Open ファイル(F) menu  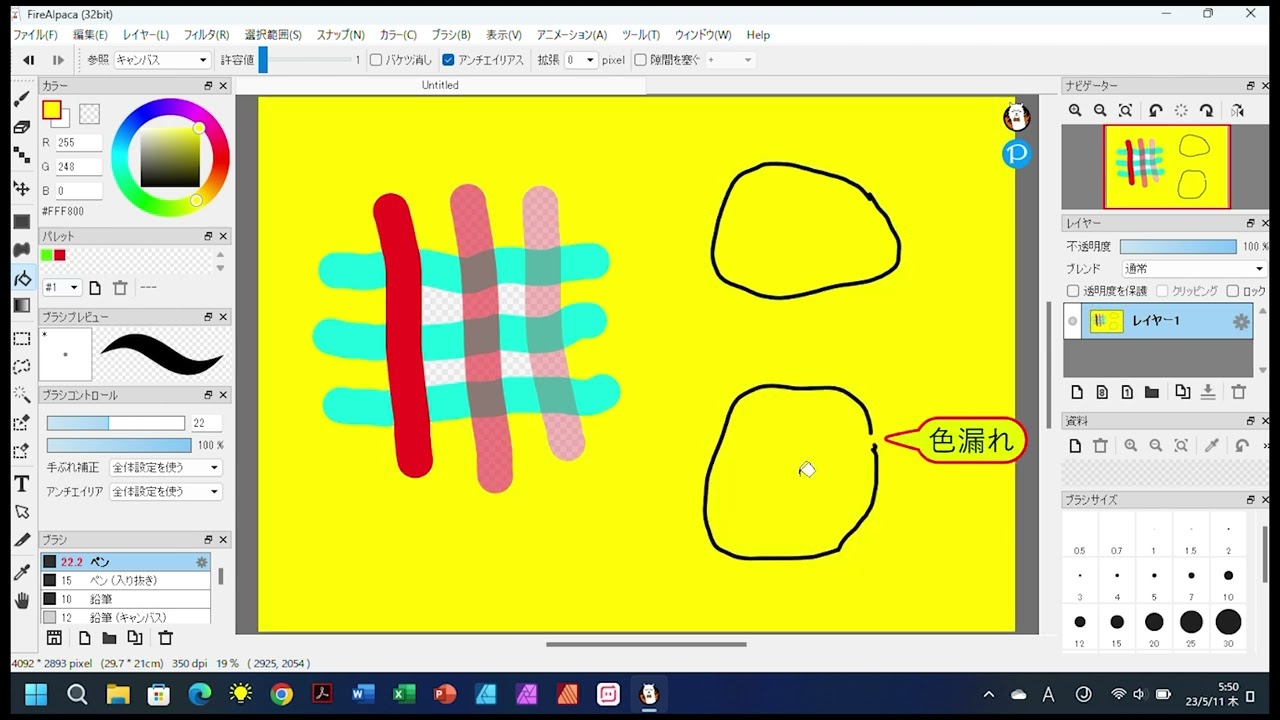[35, 35]
